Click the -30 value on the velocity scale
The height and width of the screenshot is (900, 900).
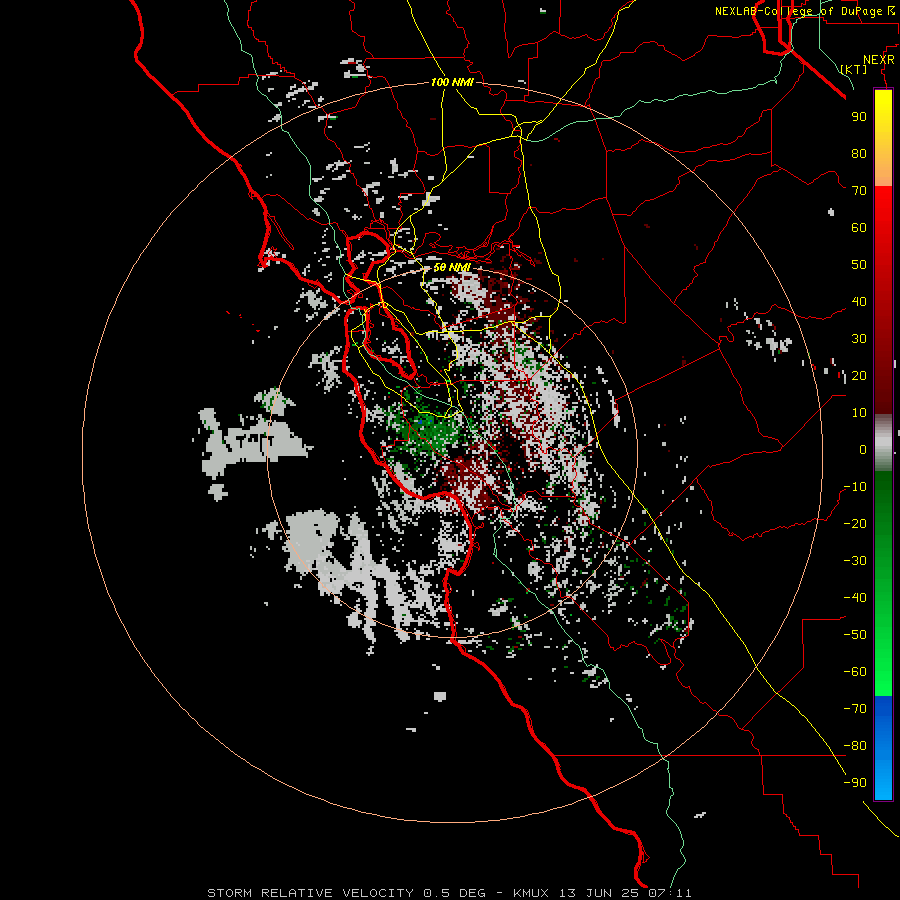click(x=855, y=561)
